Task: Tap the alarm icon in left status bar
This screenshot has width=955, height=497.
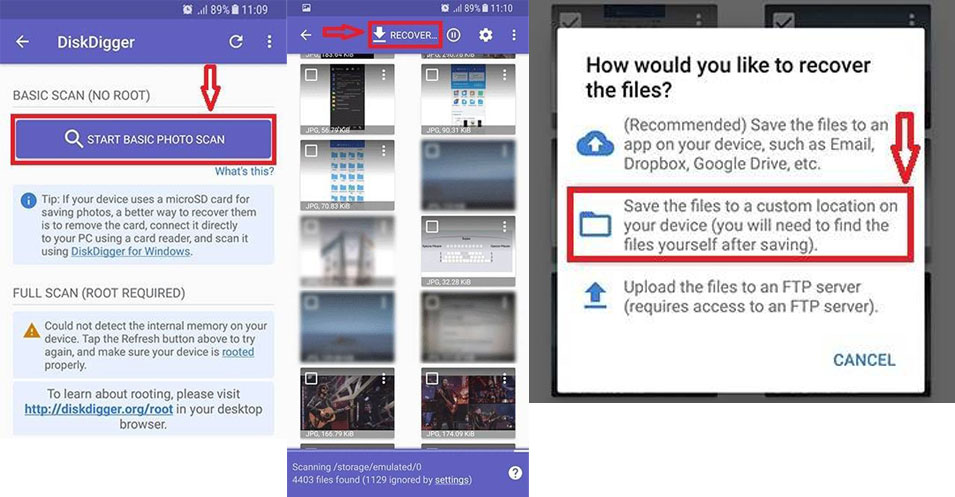Action: pos(188,9)
